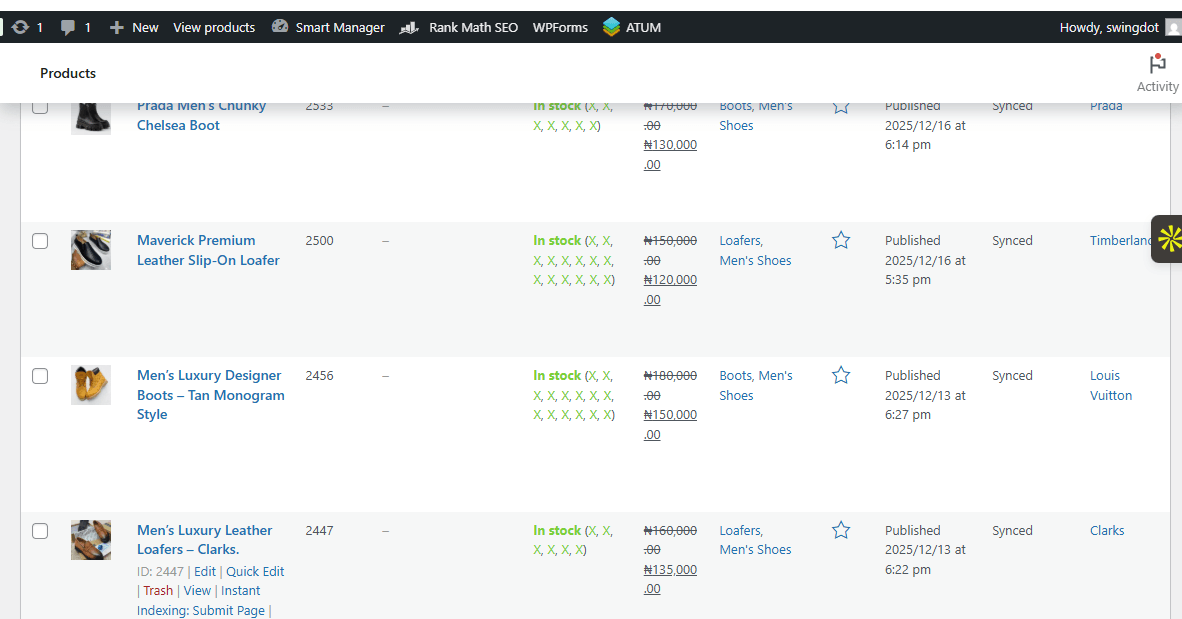1182x619 pixels.
Task: Click SKU value 2500
Action: [x=320, y=241]
